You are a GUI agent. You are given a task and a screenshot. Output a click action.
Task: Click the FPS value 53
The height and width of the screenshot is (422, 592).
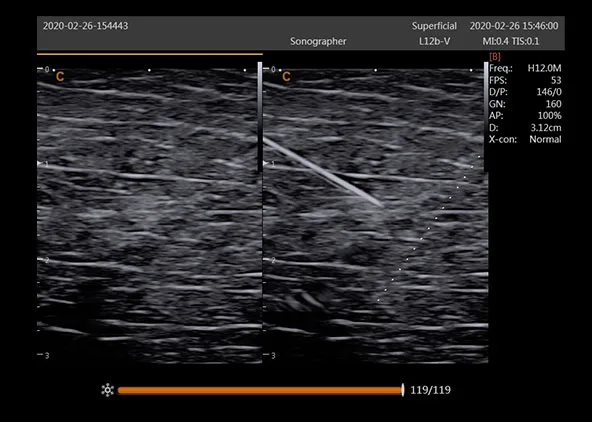point(556,80)
